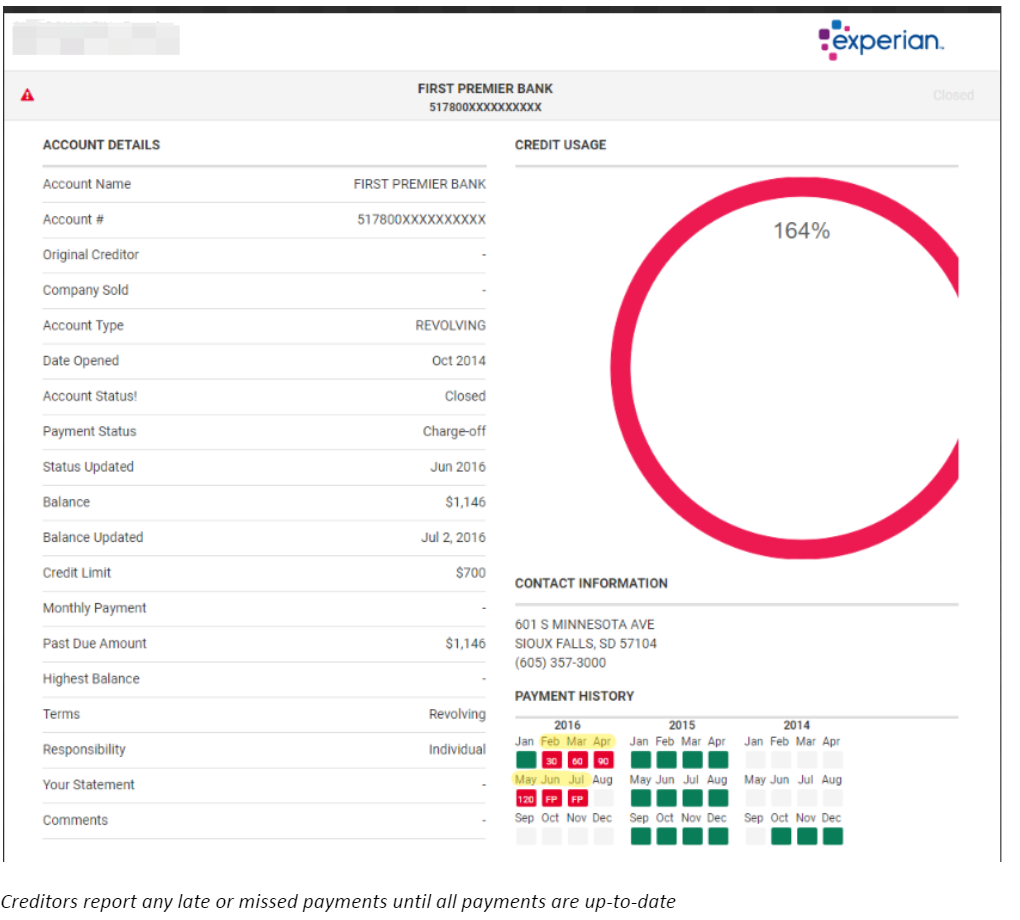Click the green square for May 2015
The width and height of the screenshot is (1020, 920).
[641, 798]
